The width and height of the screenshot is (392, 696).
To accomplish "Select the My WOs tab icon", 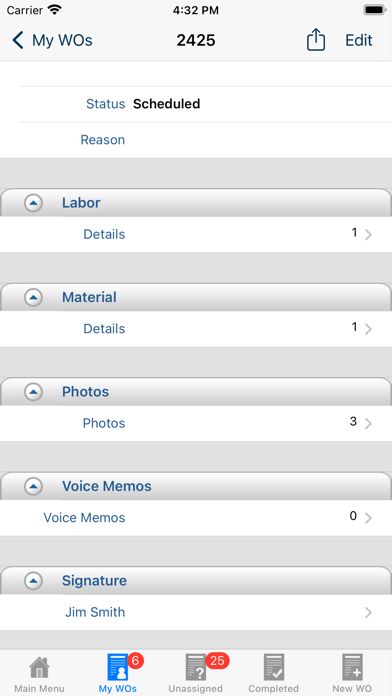I will coord(118,668).
